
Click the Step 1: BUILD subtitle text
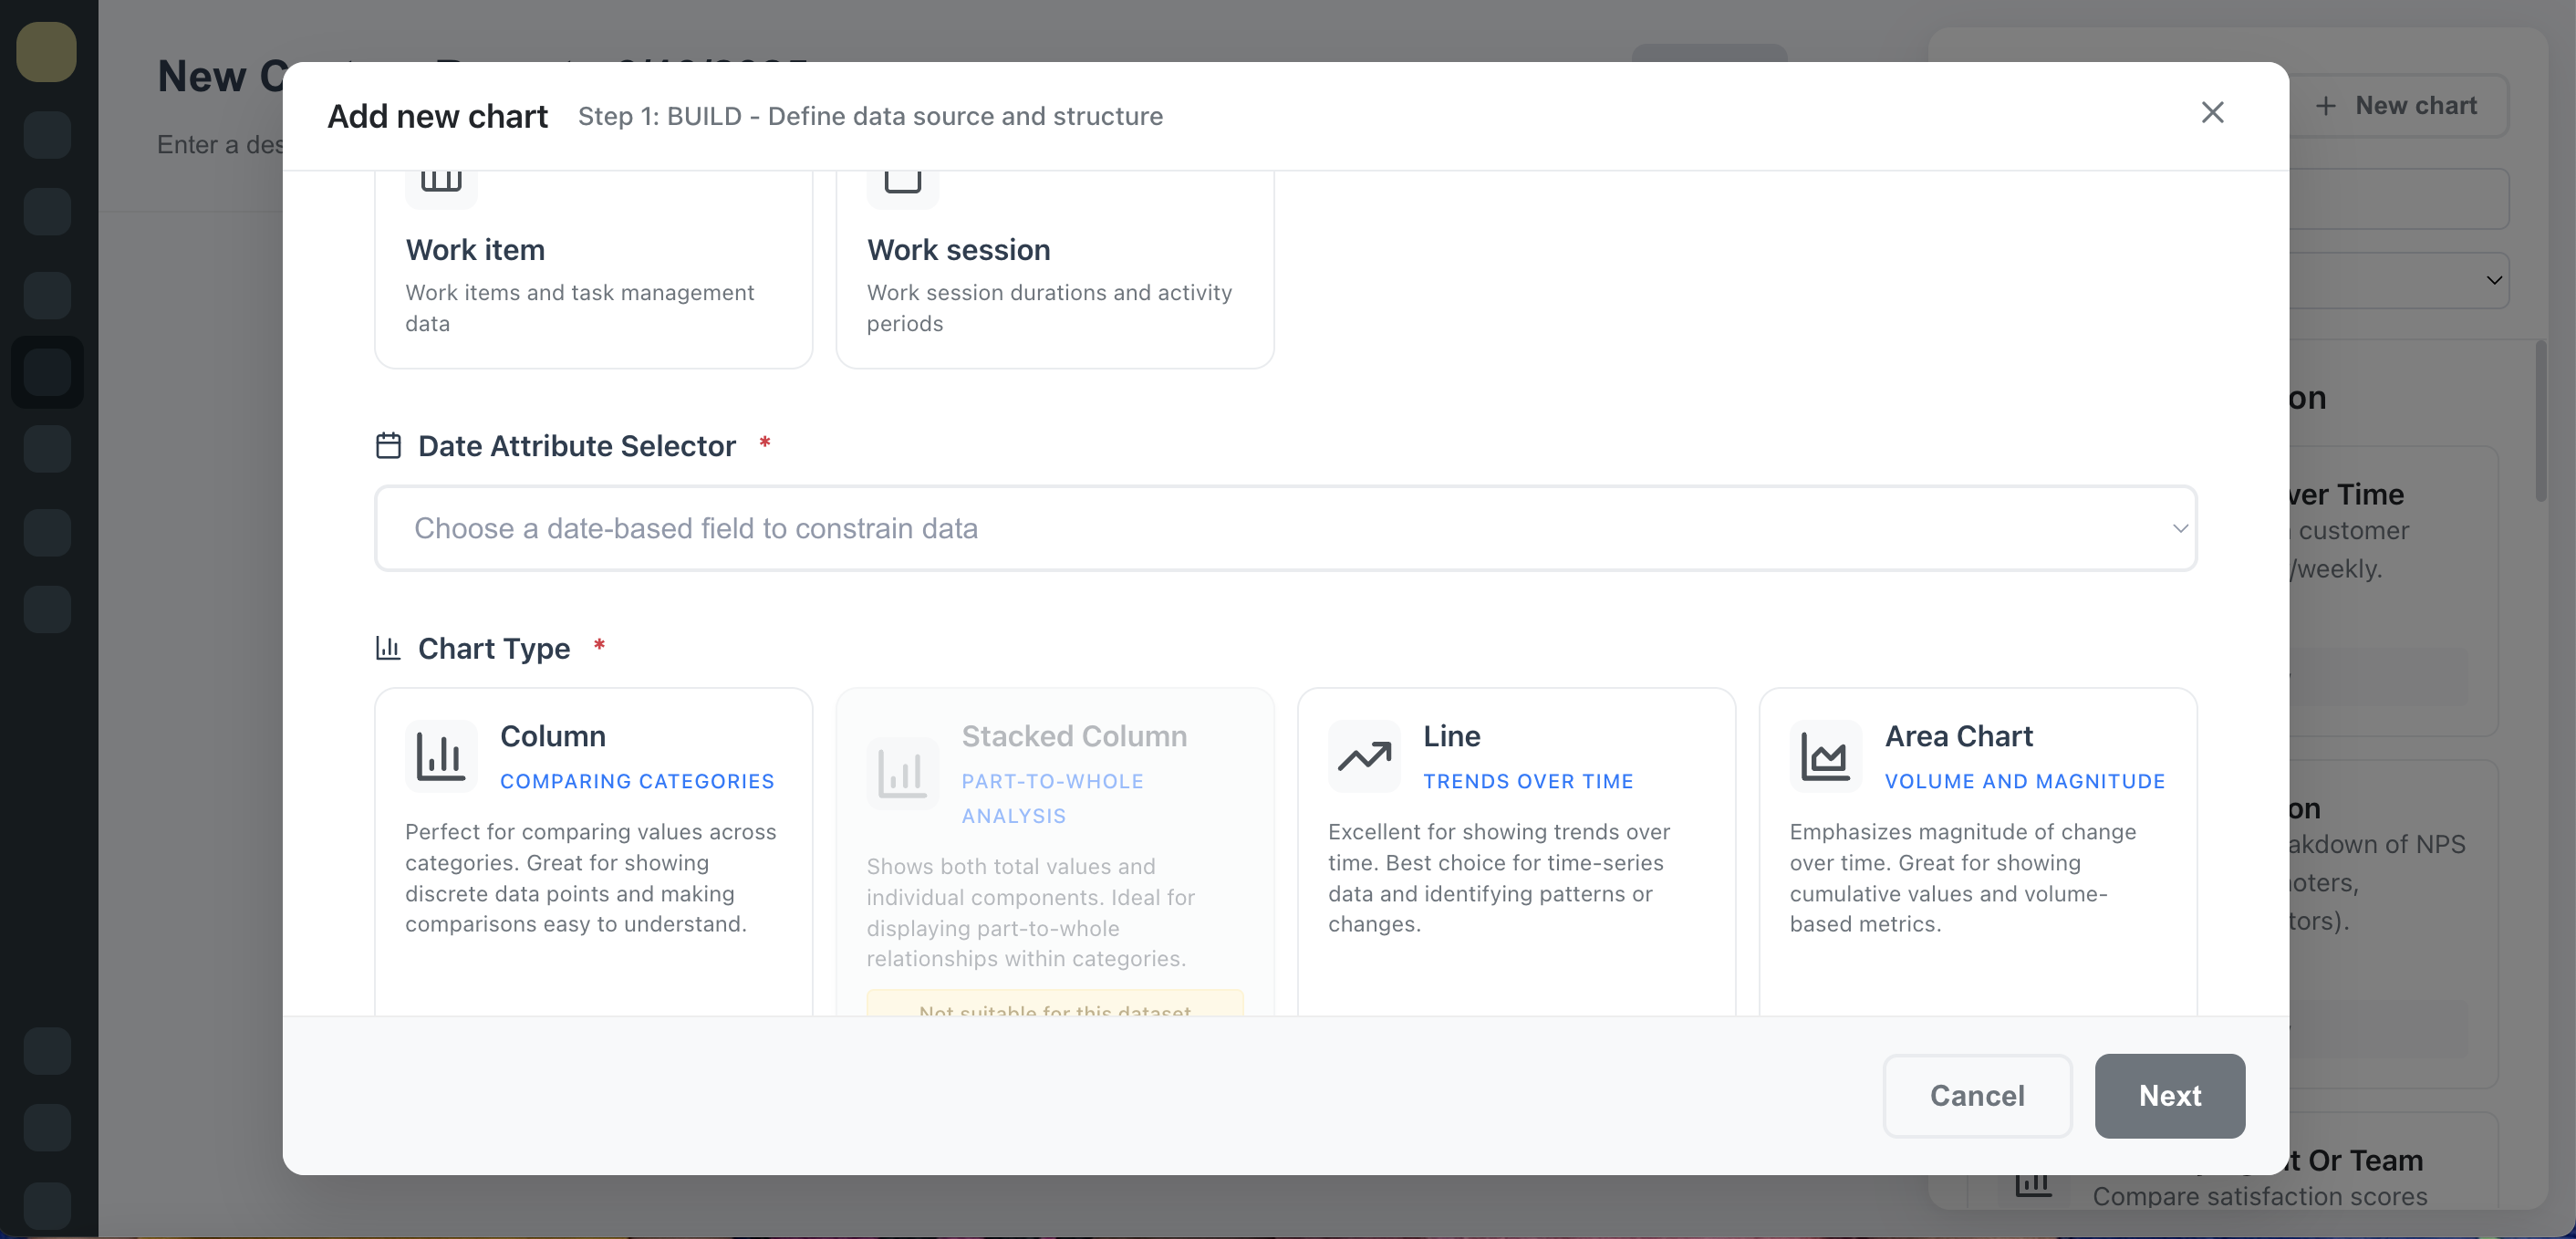click(x=870, y=116)
